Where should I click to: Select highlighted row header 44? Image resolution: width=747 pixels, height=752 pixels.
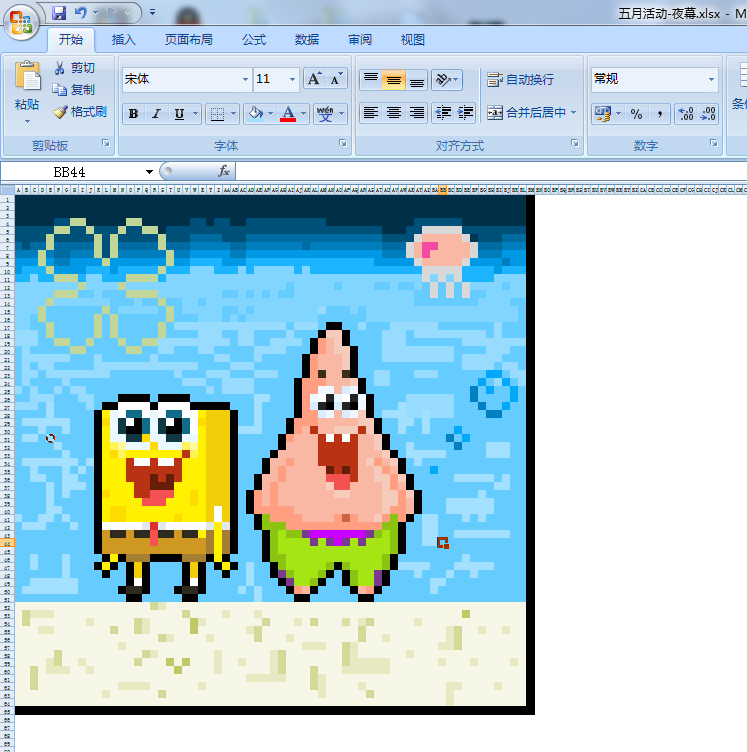coord(7,543)
